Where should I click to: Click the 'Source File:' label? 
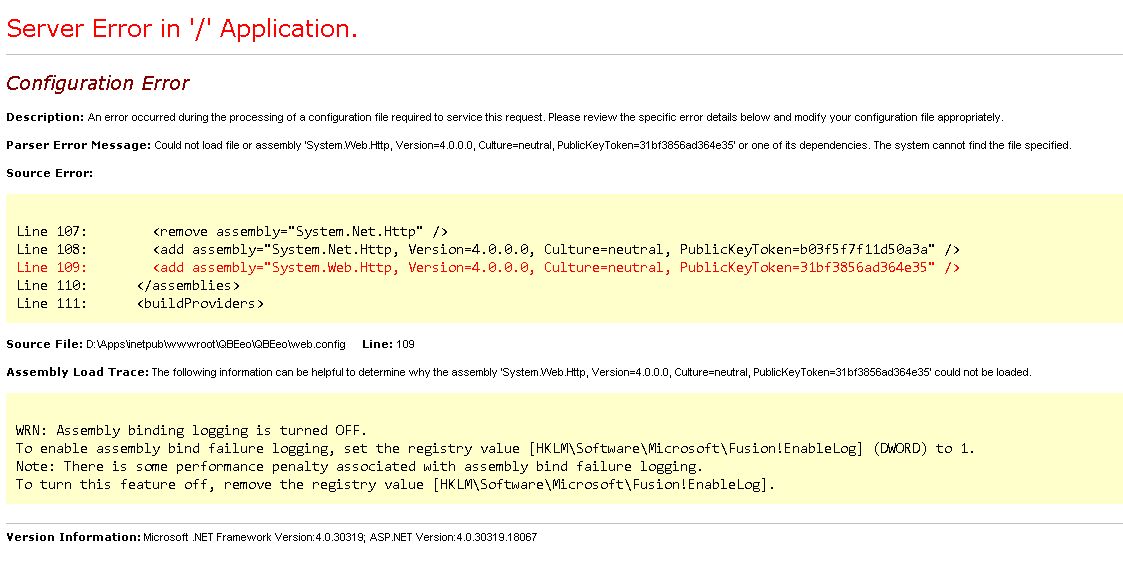[44, 344]
